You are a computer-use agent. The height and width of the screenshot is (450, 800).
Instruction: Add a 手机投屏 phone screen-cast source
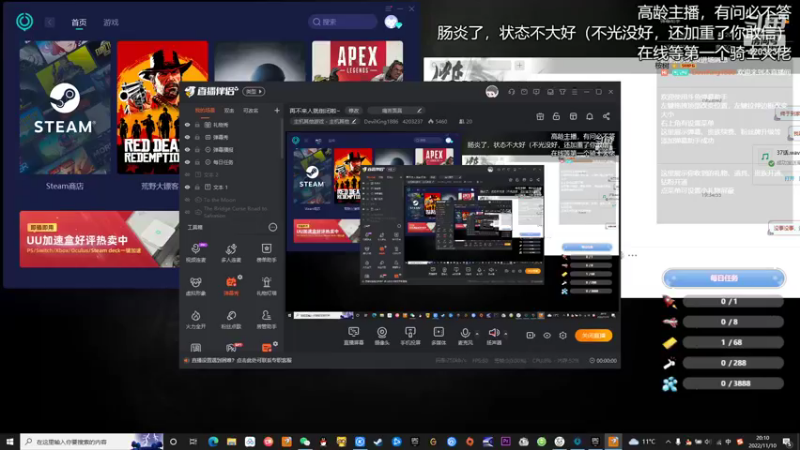(x=410, y=336)
